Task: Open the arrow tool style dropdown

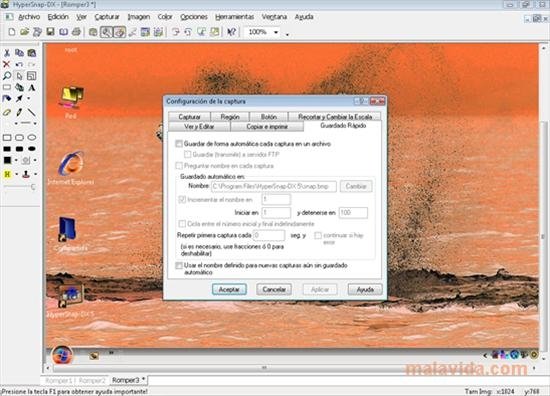Action: [x=29, y=99]
